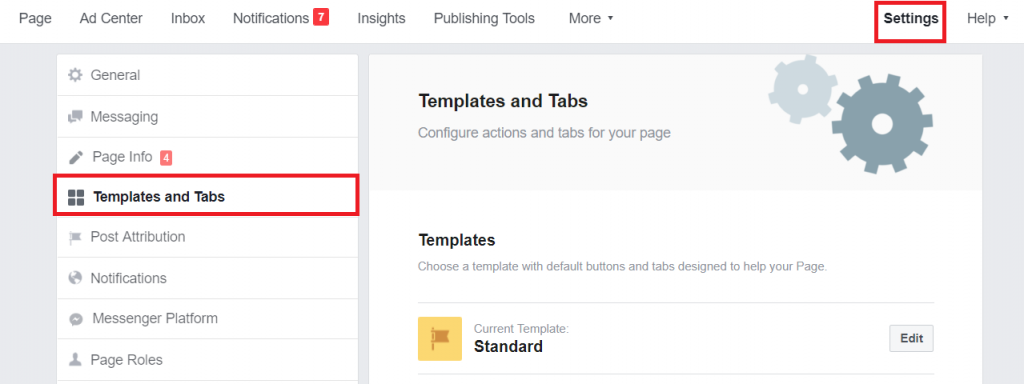Open the Insights tab
Viewport: 1024px width, 384px height.
pos(381,19)
